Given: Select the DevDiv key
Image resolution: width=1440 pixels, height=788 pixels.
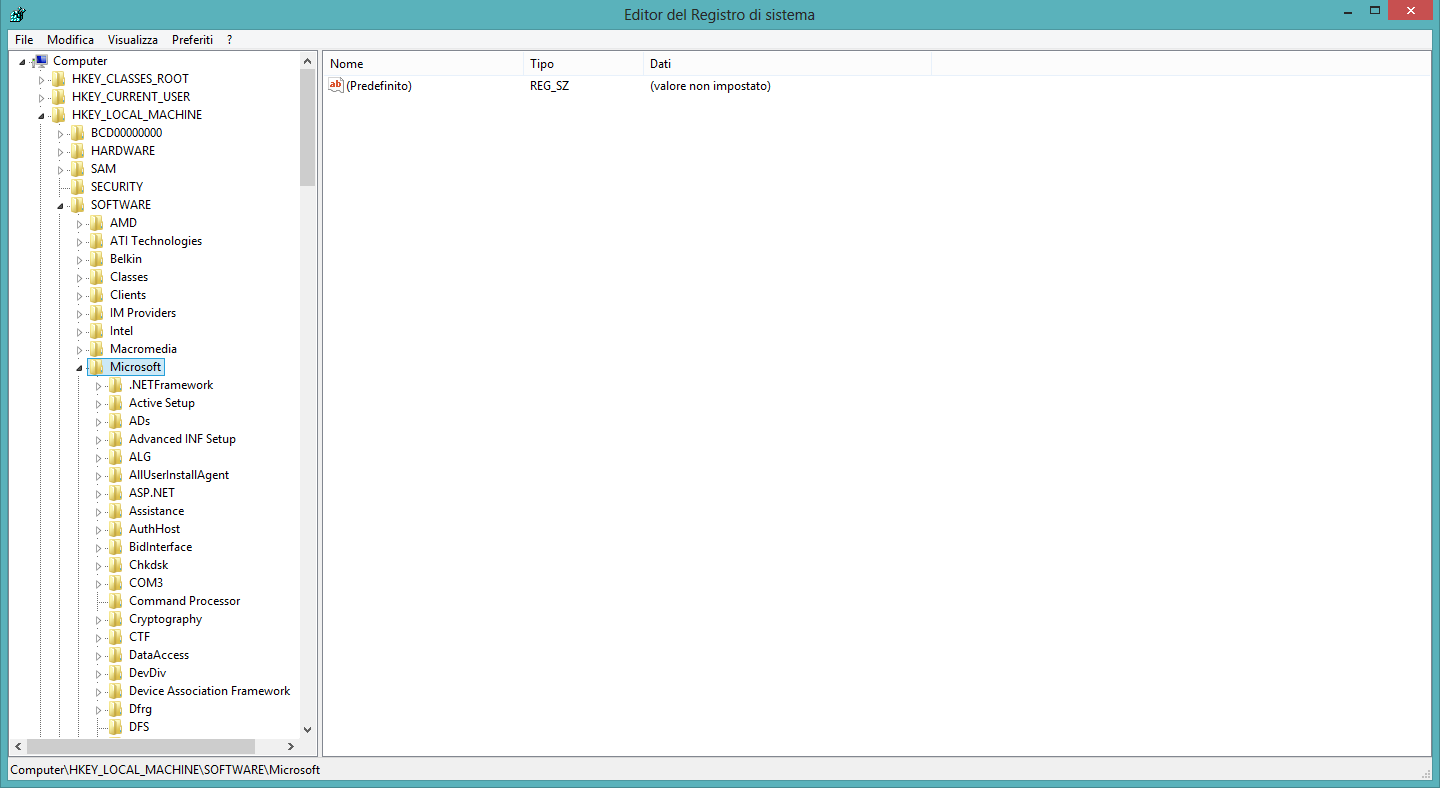Looking at the screenshot, I should coord(147,673).
